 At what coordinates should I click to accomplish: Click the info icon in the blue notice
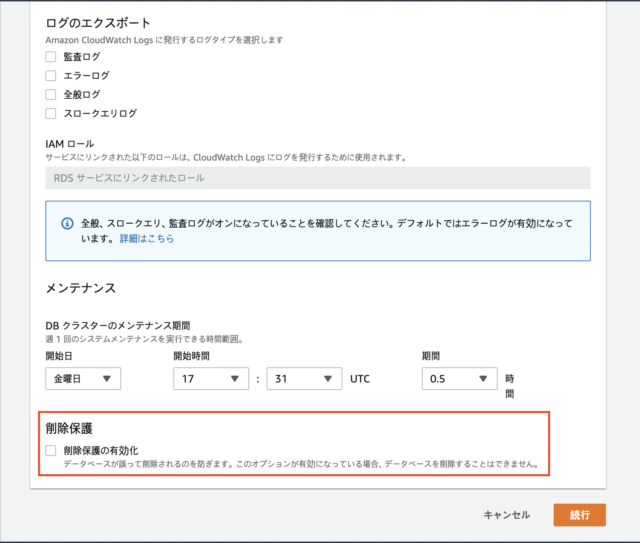pyautogui.click(x=67, y=223)
